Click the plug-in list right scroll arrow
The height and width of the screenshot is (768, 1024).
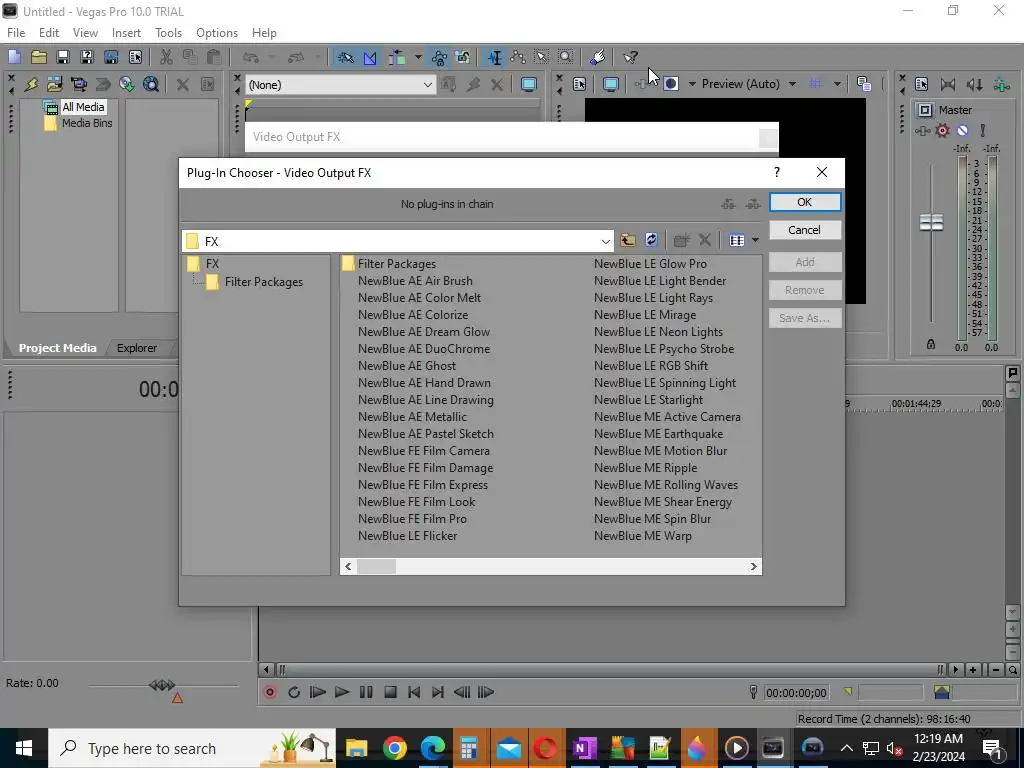(754, 567)
